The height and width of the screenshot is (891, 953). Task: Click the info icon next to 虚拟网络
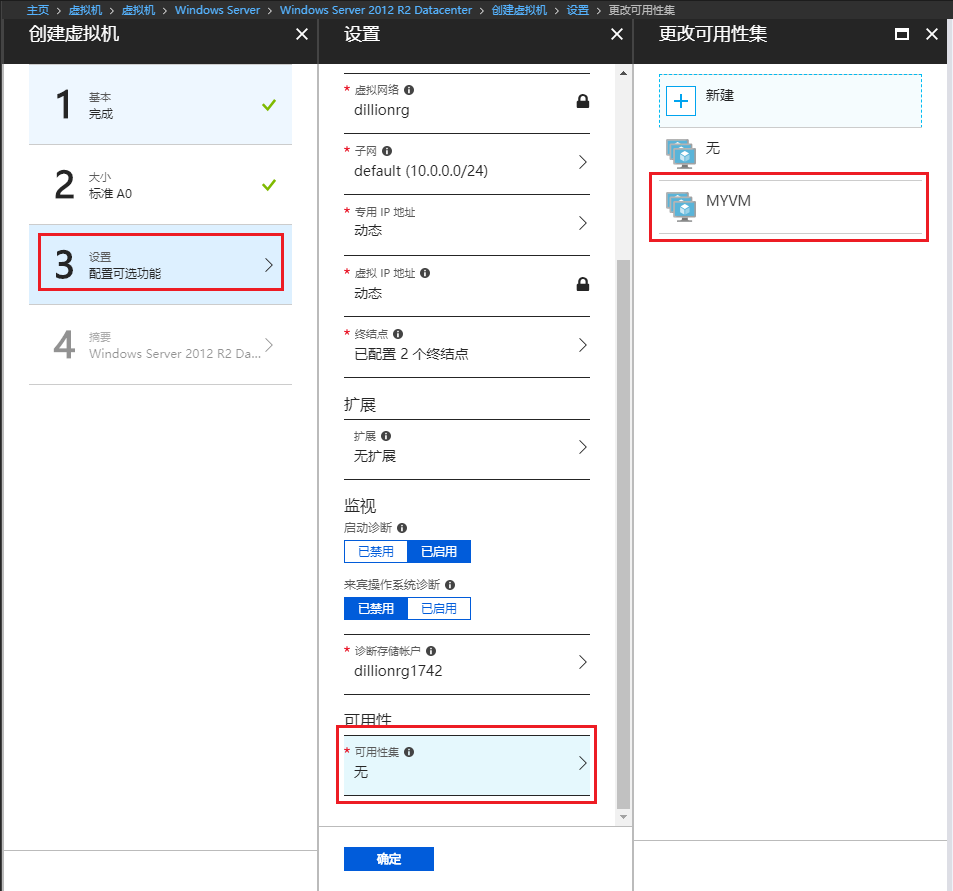click(x=409, y=90)
